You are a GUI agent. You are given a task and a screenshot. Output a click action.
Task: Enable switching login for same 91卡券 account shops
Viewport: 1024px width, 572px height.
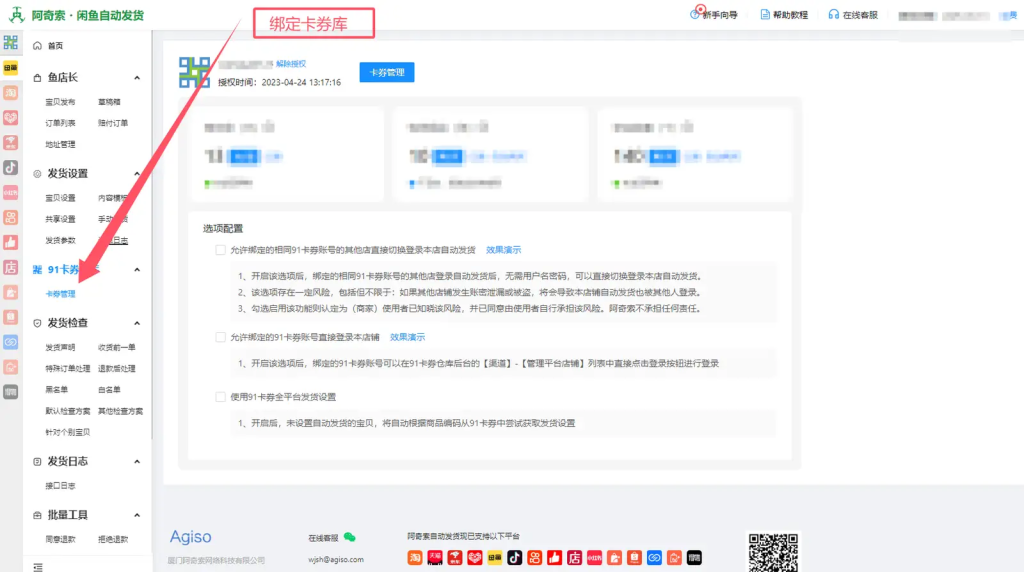(221, 250)
